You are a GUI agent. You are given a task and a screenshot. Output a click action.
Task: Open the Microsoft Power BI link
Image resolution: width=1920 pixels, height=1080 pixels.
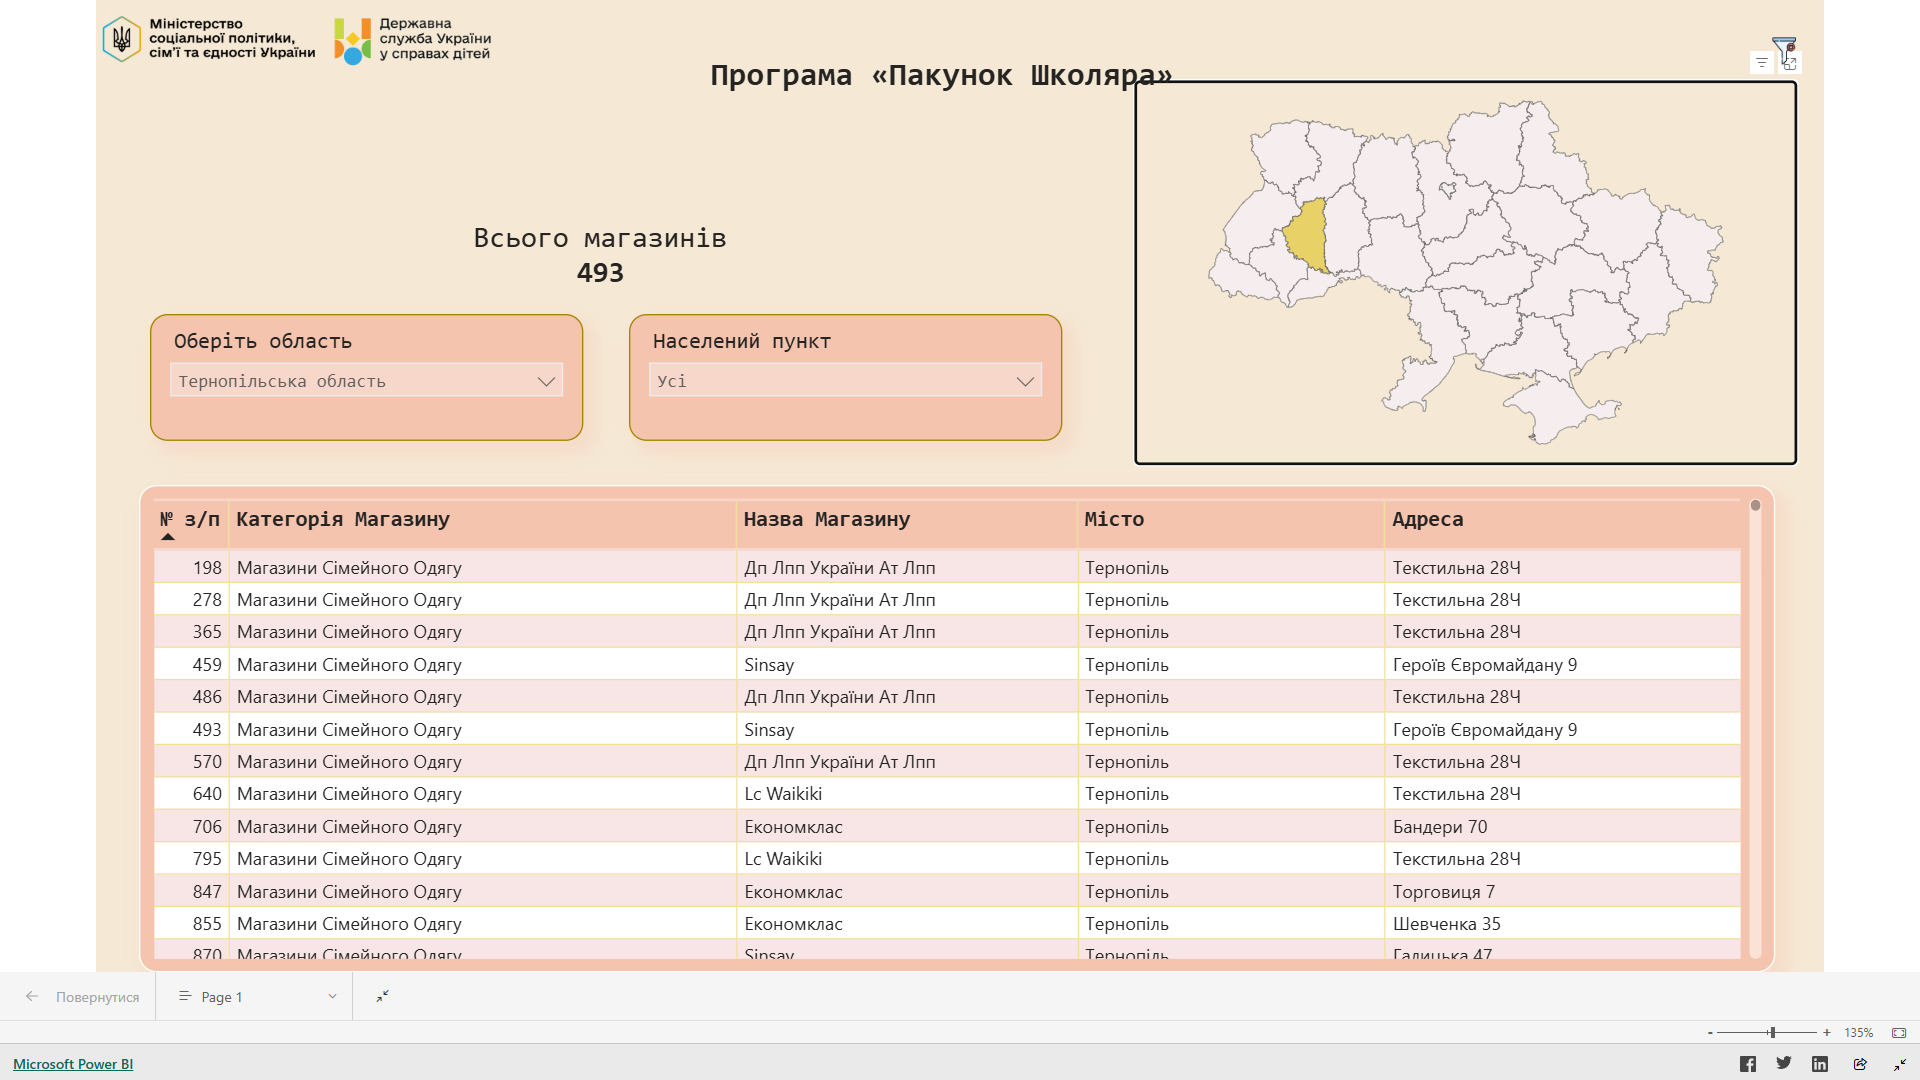[x=73, y=1064]
